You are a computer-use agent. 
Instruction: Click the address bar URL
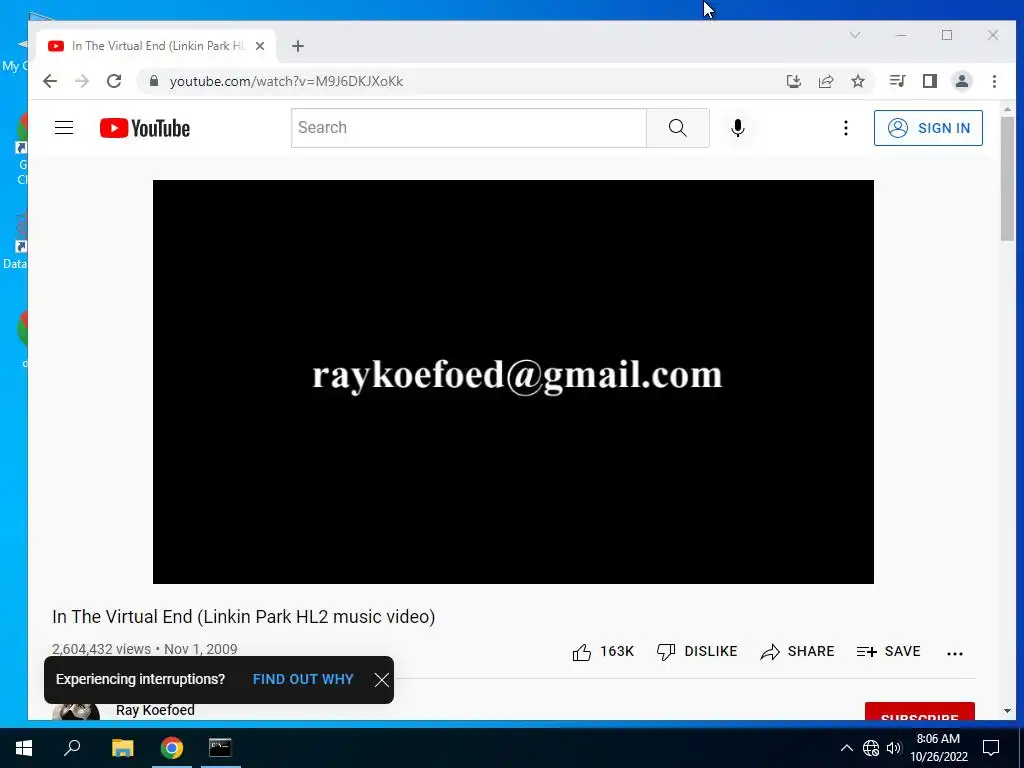tap(286, 82)
